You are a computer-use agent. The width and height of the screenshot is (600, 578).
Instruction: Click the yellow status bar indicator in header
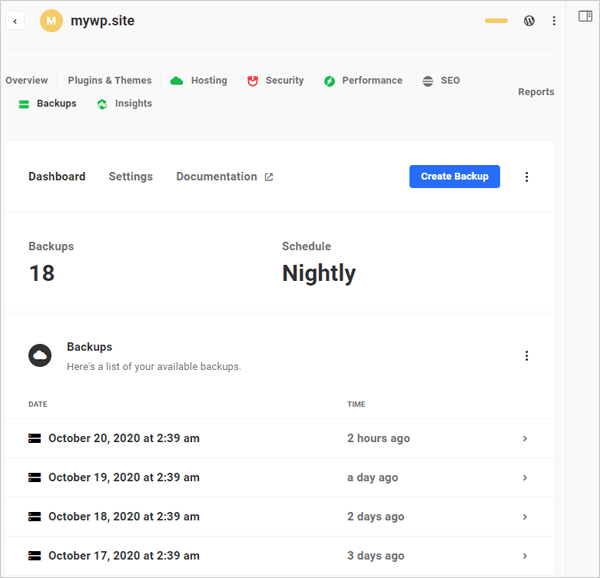[496, 21]
